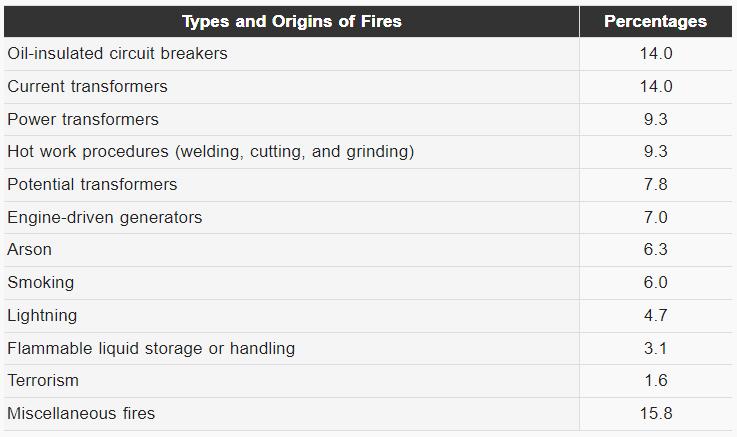Click the 6.3 percentage for Arson
Image resolution: width=737 pixels, height=437 pixels.
(x=656, y=250)
